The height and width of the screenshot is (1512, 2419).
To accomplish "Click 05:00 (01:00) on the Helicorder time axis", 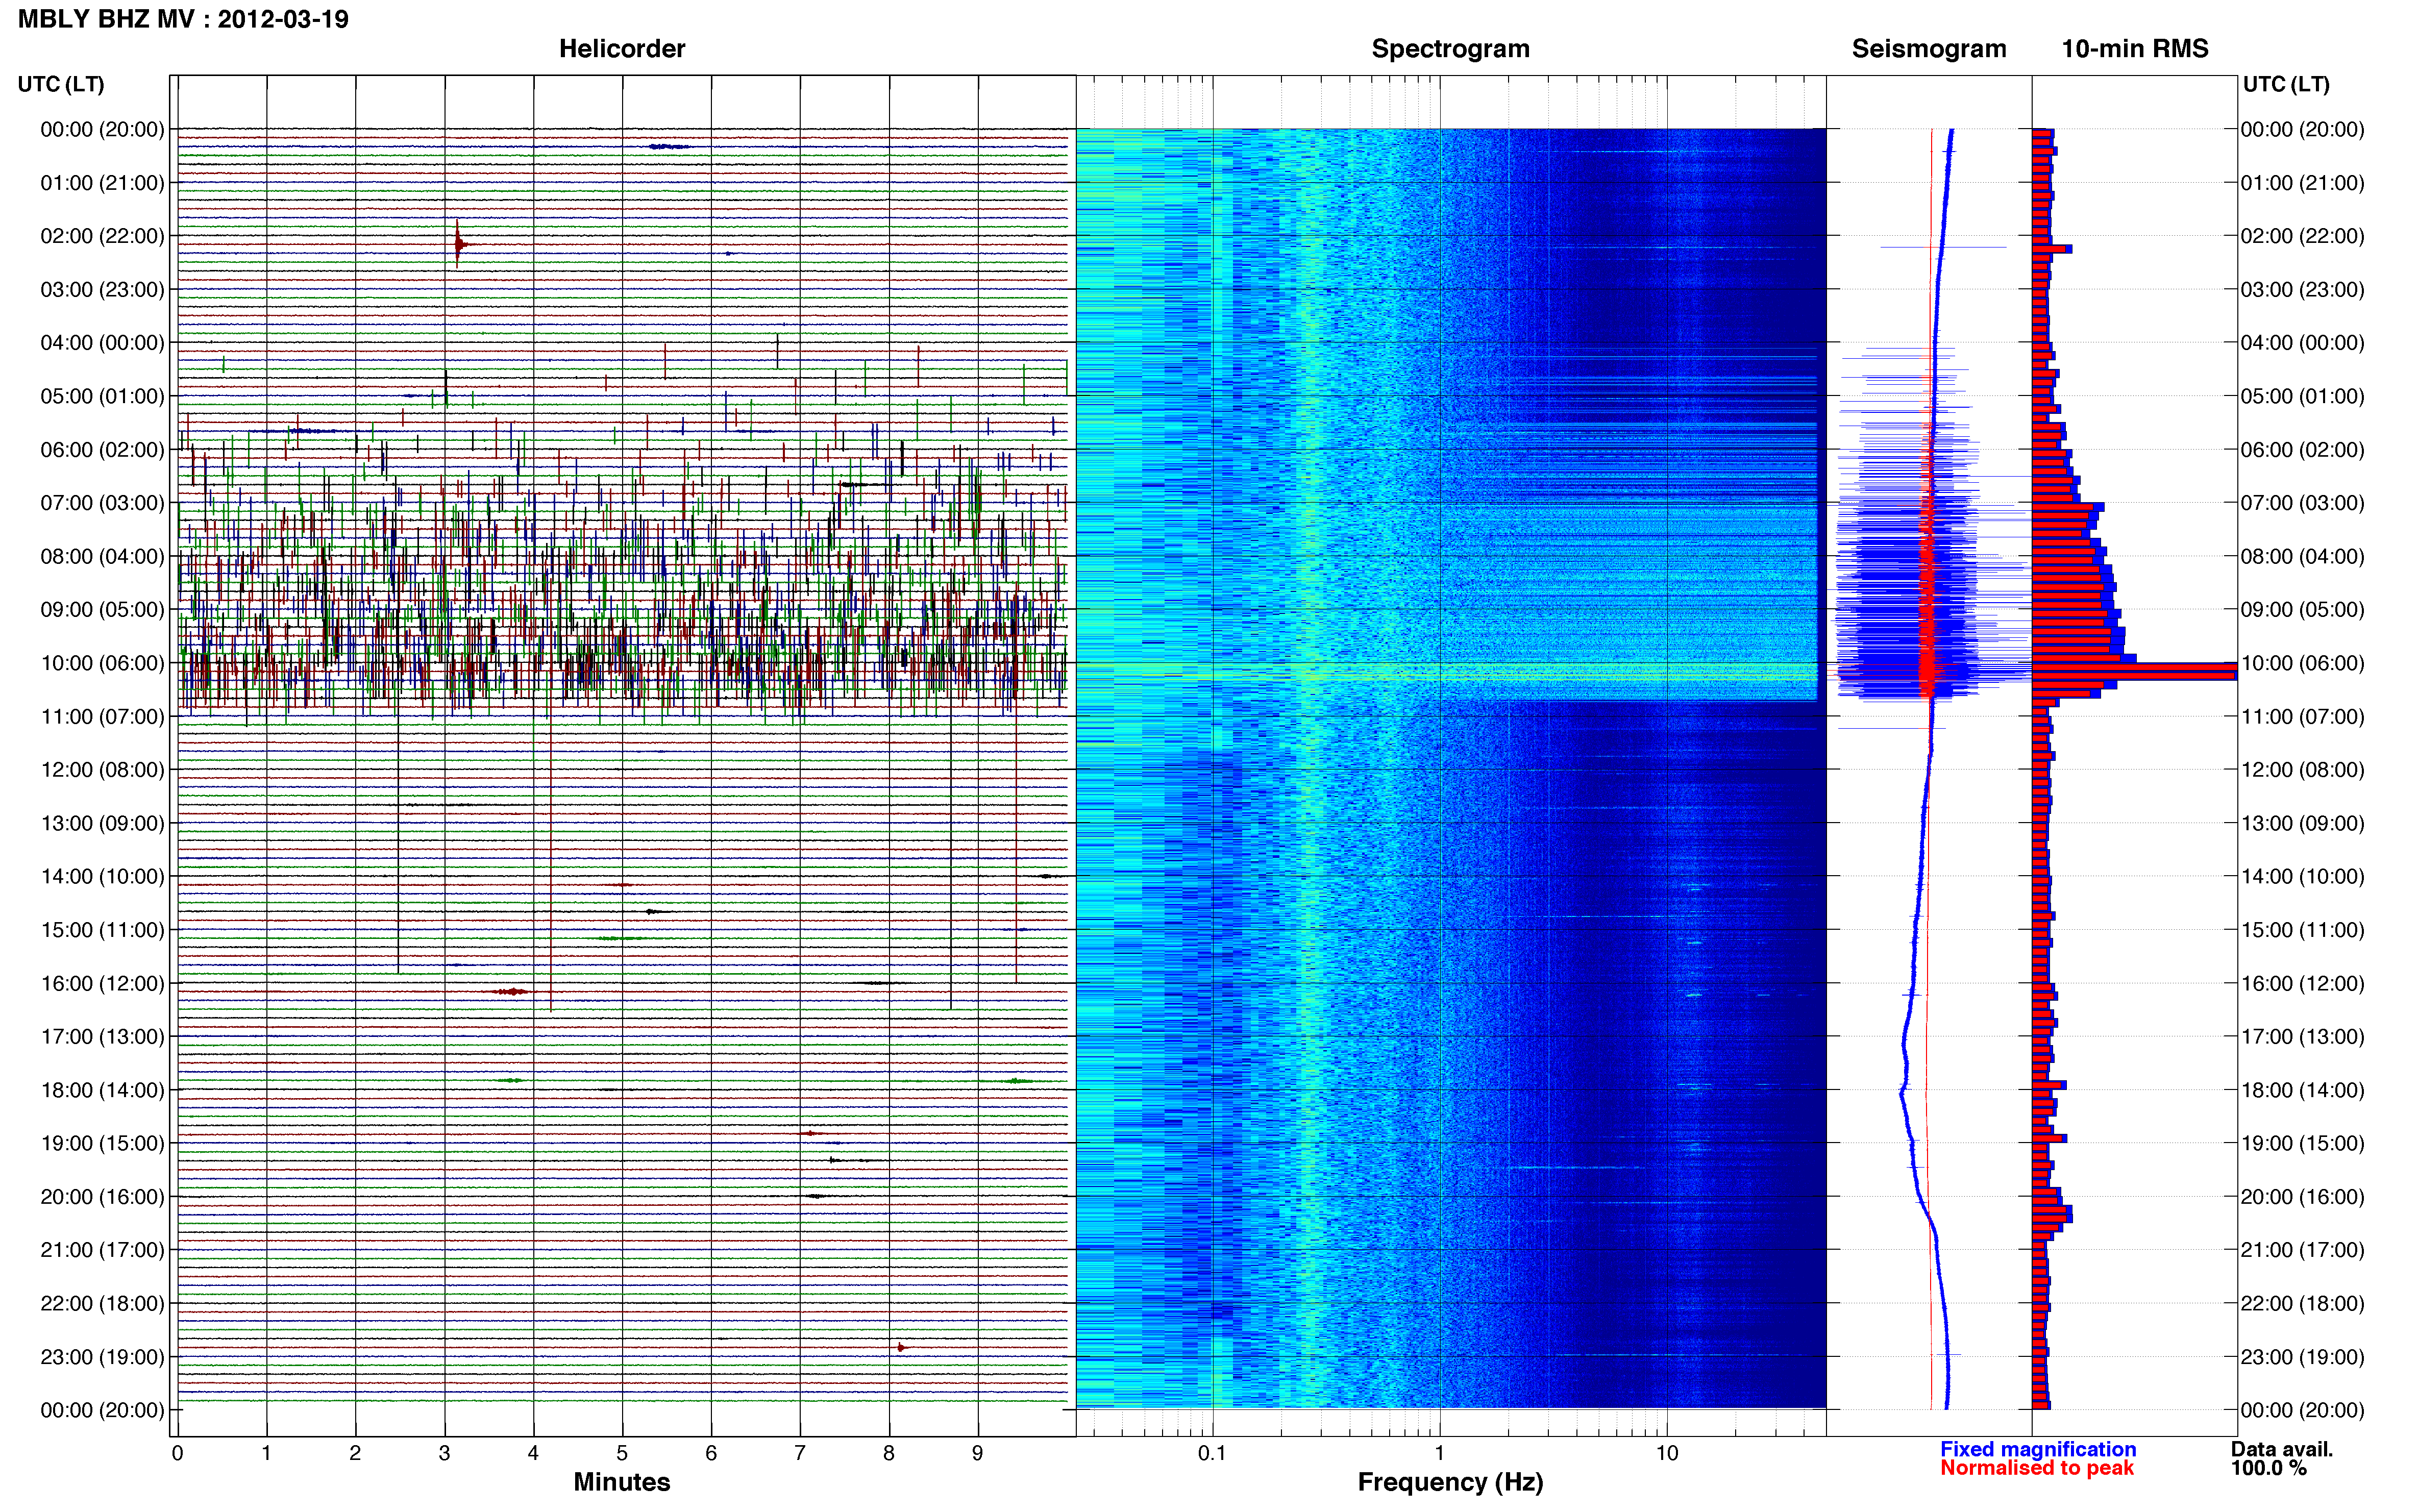I will click(x=102, y=396).
